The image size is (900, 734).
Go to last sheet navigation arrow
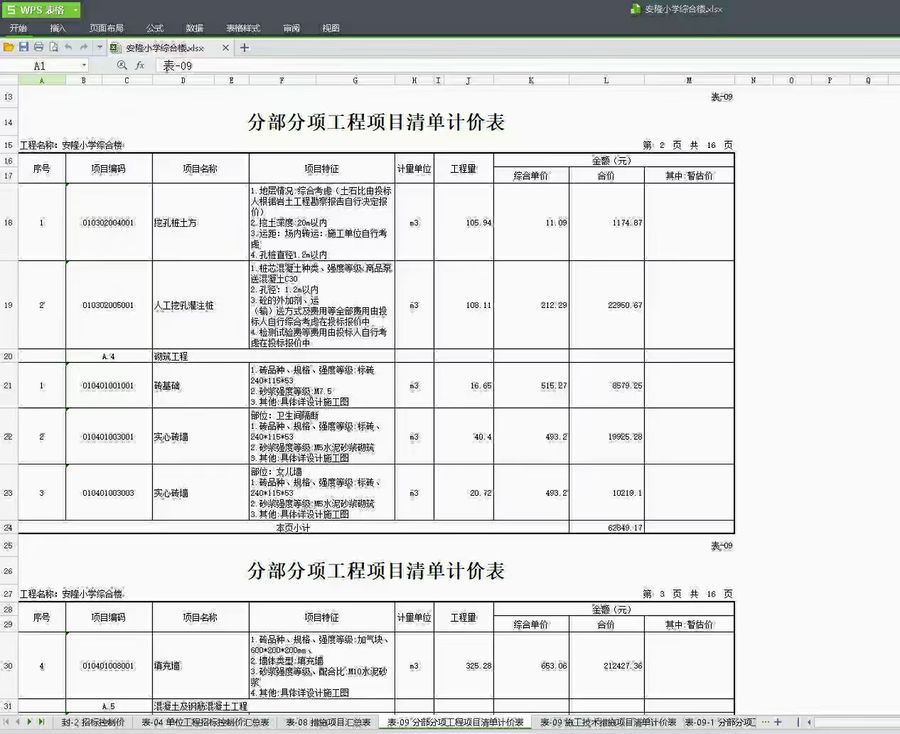[41, 722]
